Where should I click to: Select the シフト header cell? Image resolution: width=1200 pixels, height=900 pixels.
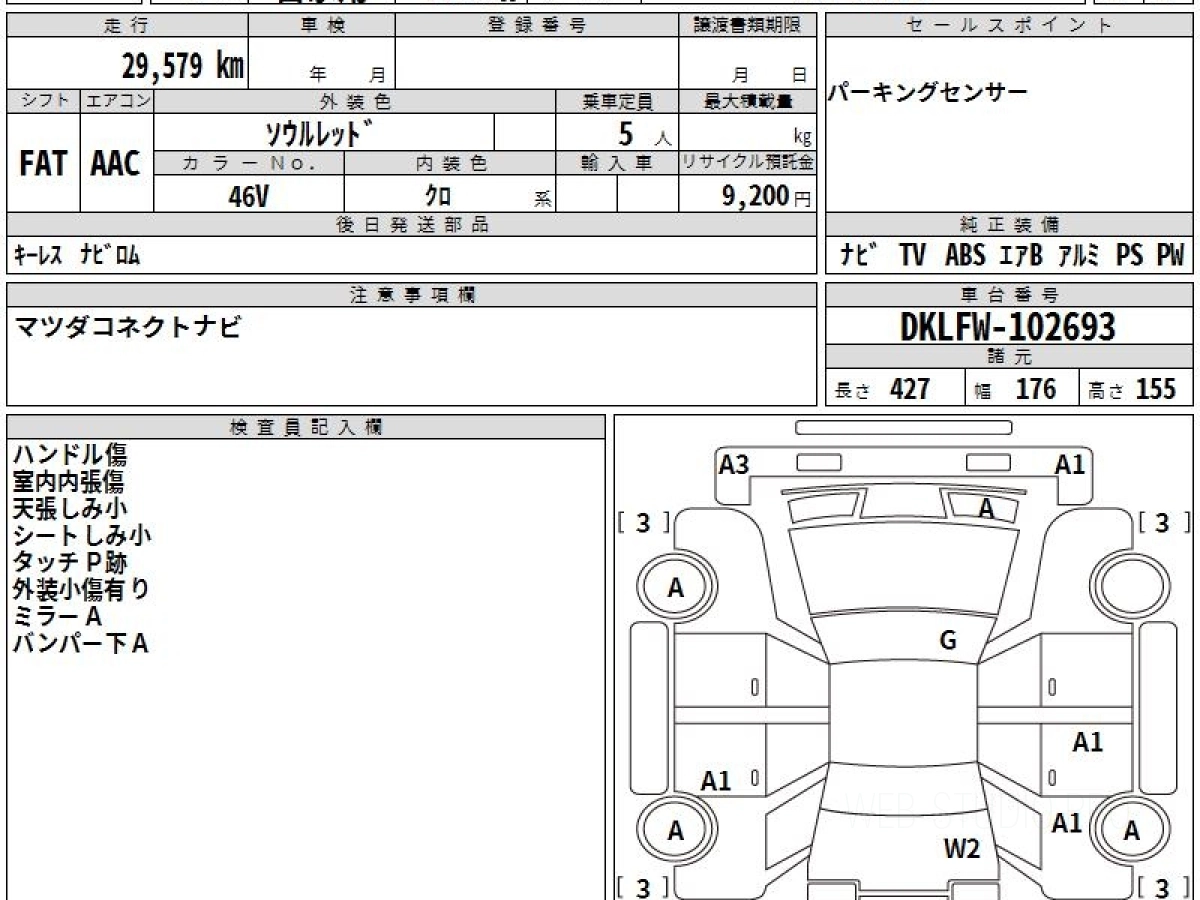[43, 101]
